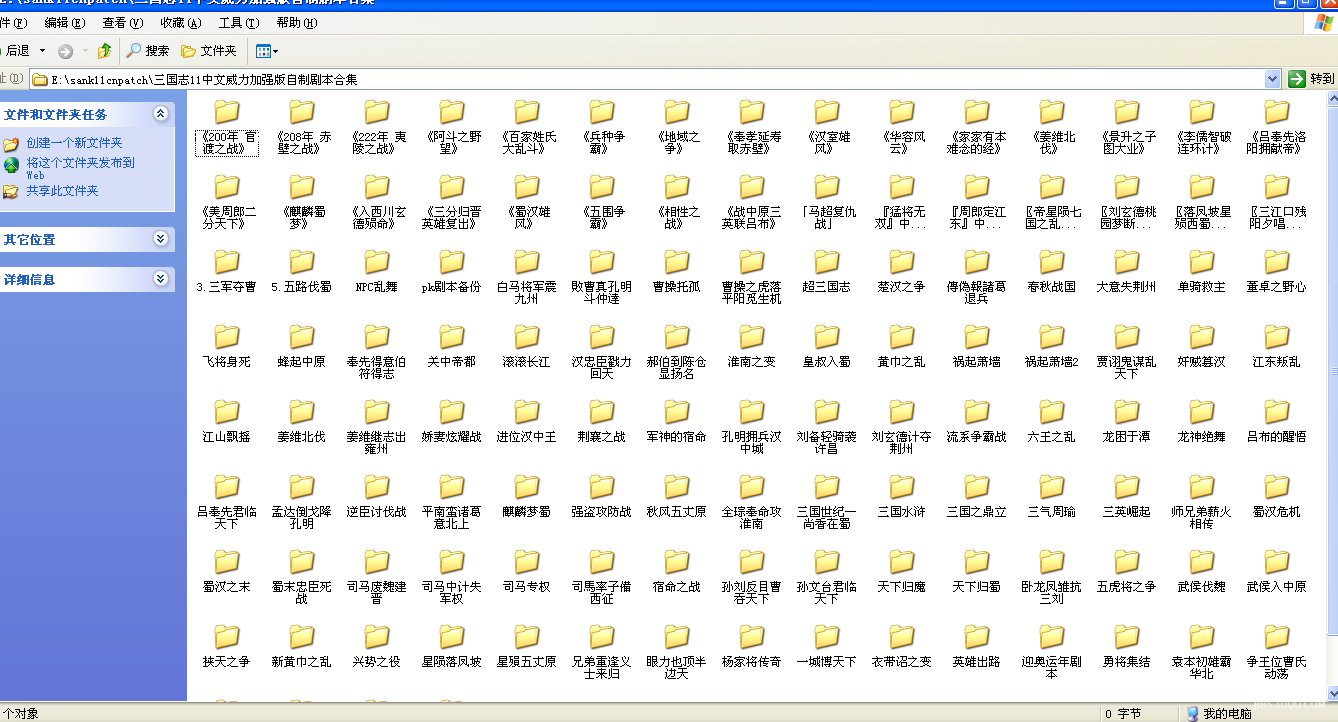Open the 编辑(E) menu

click(x=64, y=23)
